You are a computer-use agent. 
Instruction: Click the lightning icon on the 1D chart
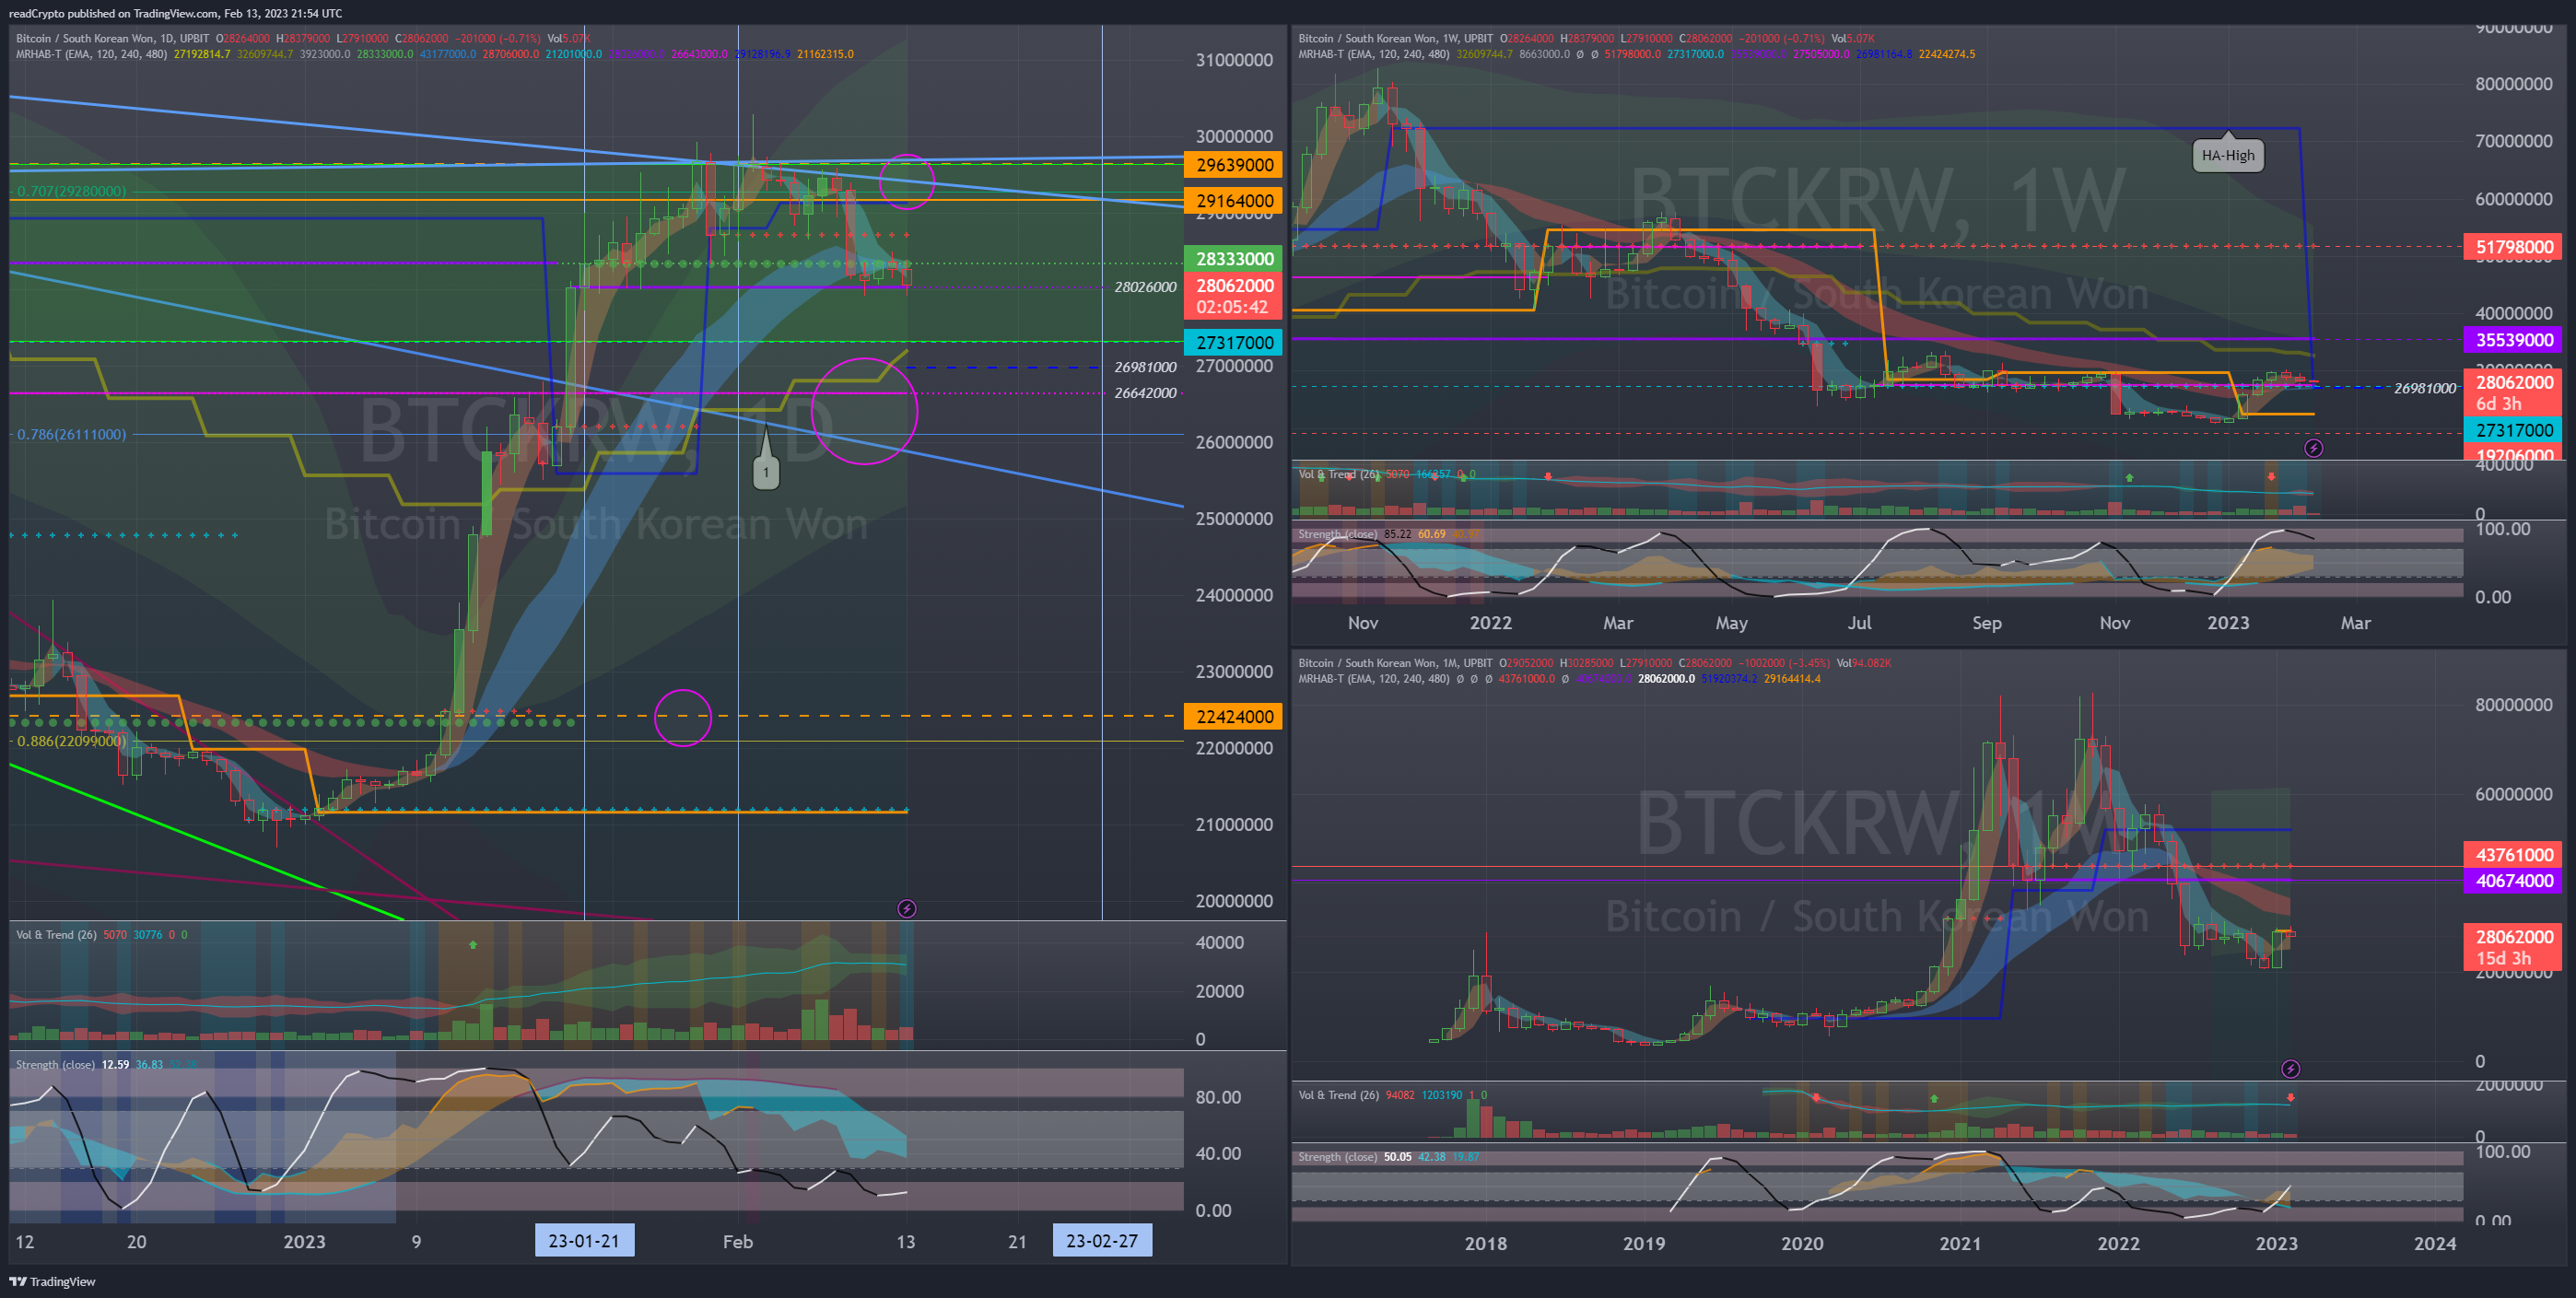pos(906,908)
